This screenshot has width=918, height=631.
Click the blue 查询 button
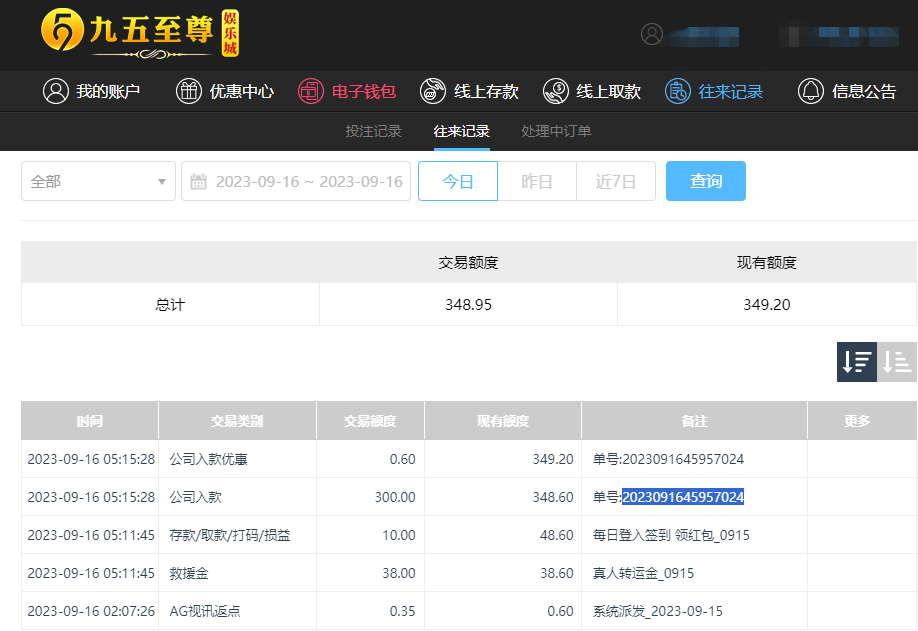(706, 181)
